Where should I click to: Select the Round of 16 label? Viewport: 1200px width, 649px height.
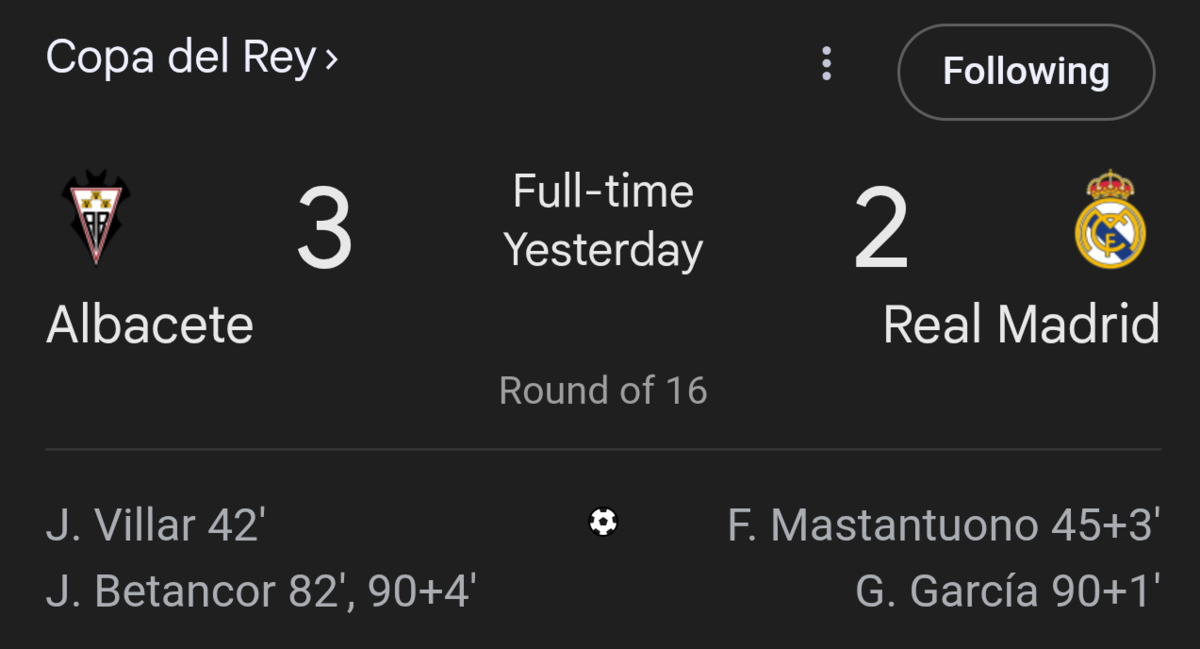tap(603, 390)
